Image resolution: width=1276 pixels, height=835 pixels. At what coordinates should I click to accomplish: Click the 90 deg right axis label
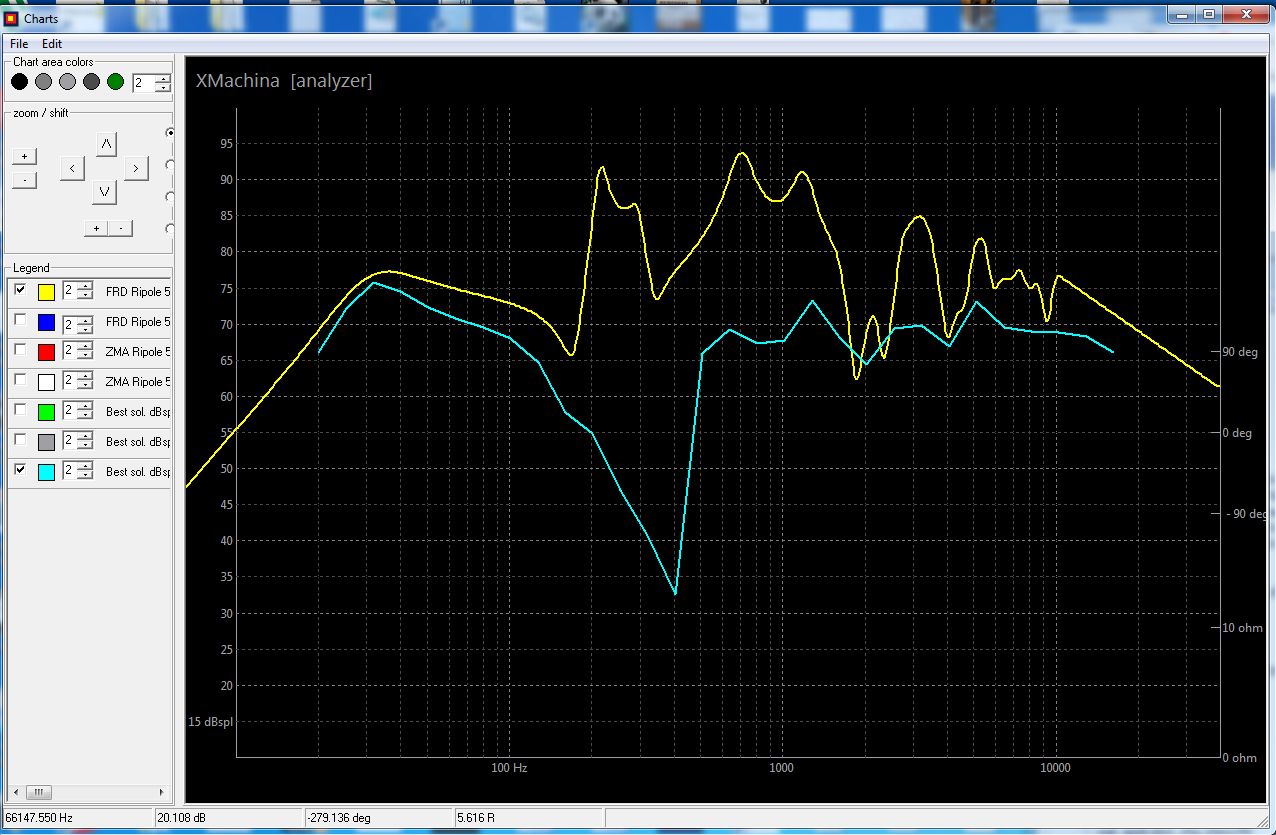(1240, 352)
